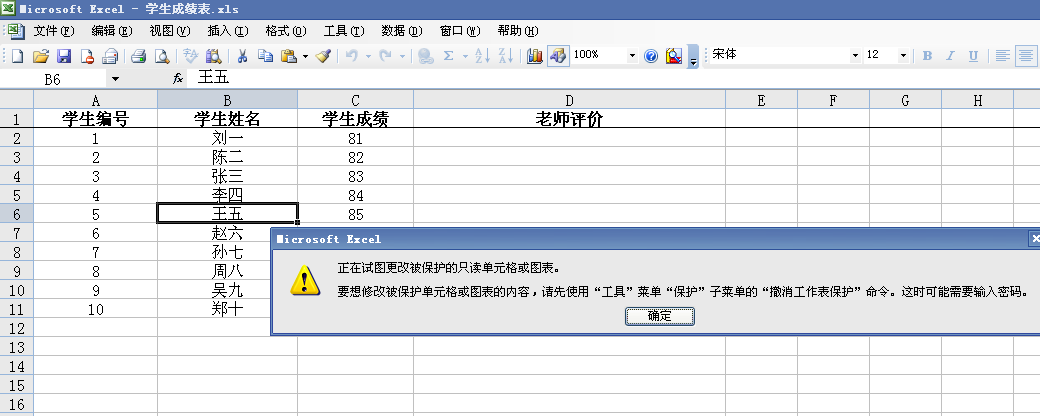
Task: Run the Spelling check icon
Action: tap(190, 56)
